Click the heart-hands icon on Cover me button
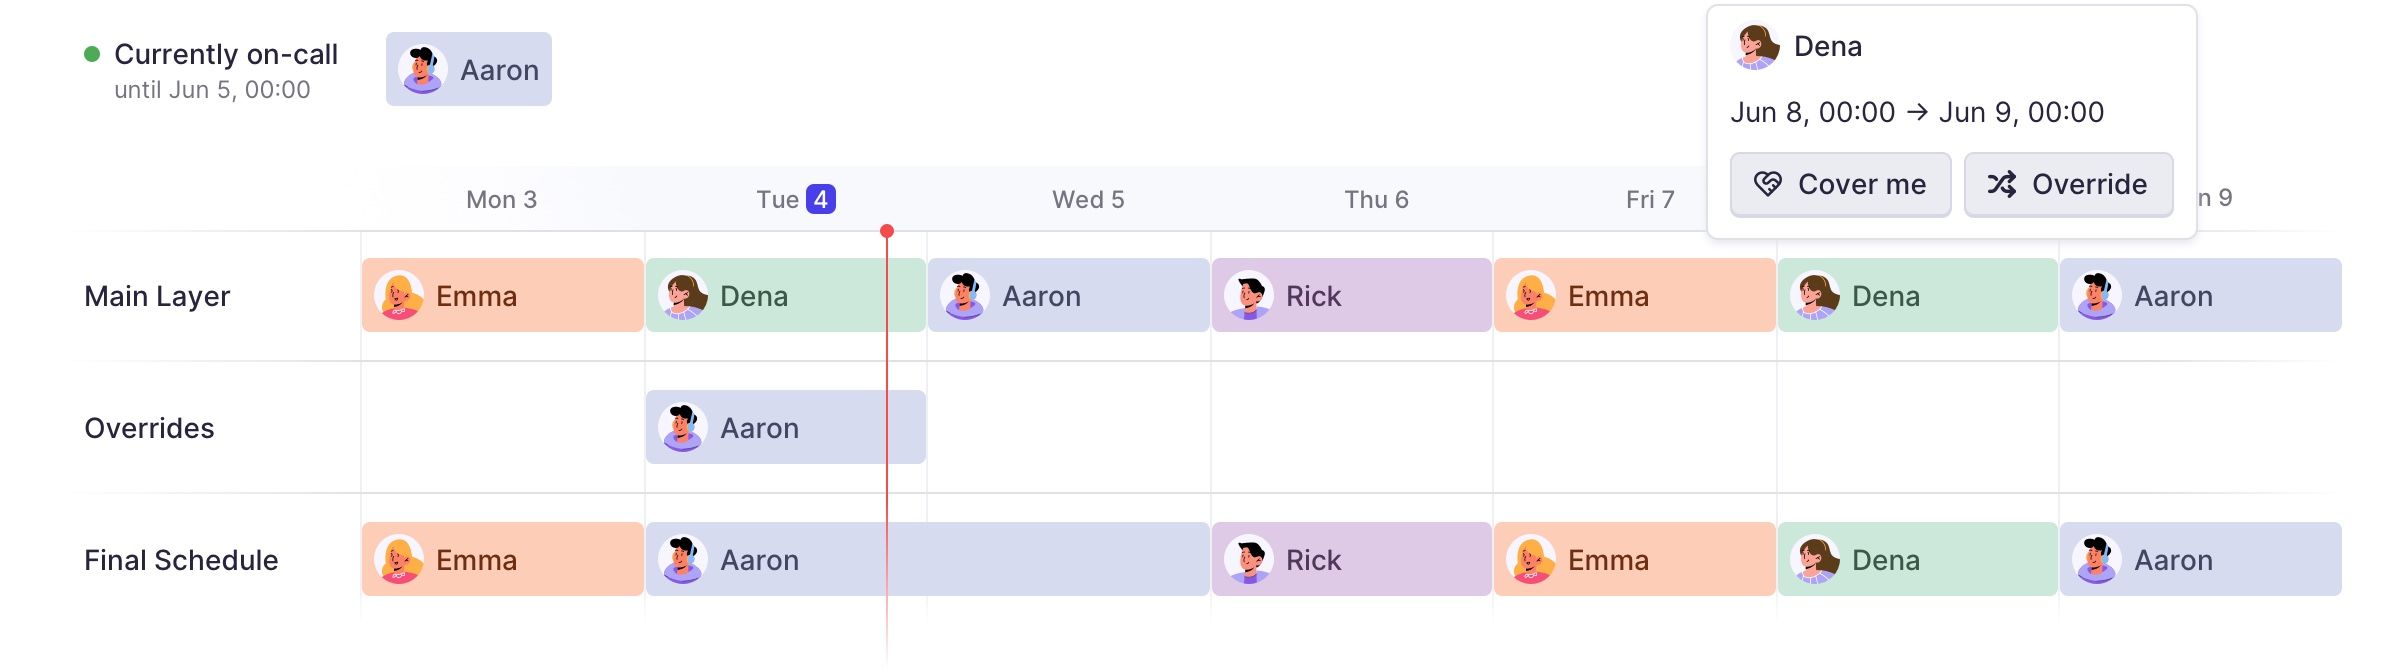 pyautogui.click(x=1768, y=184)
